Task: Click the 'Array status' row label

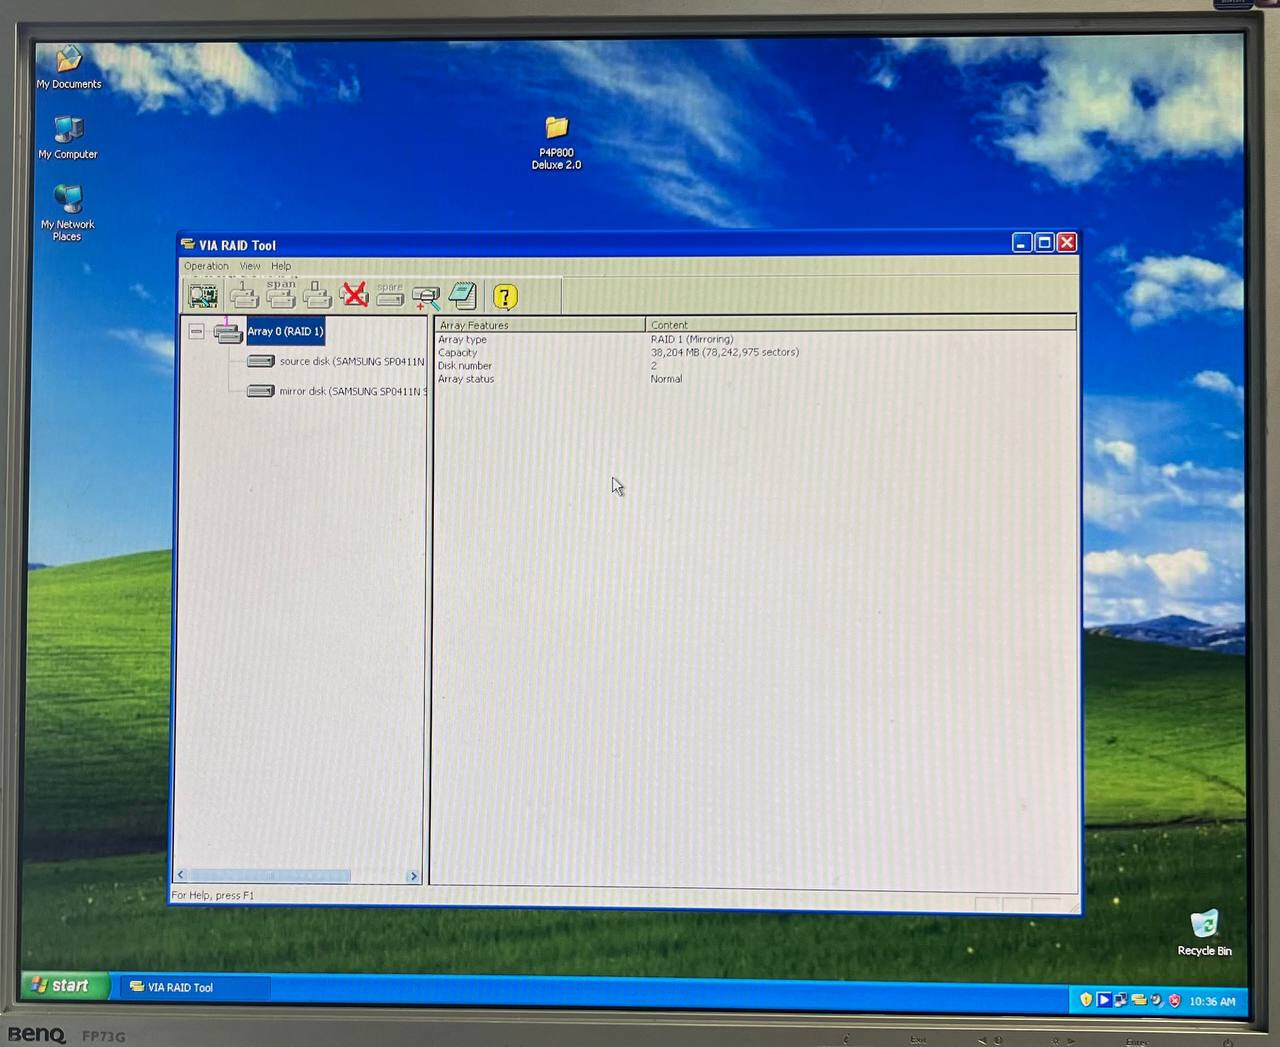Action: point(466,379)
